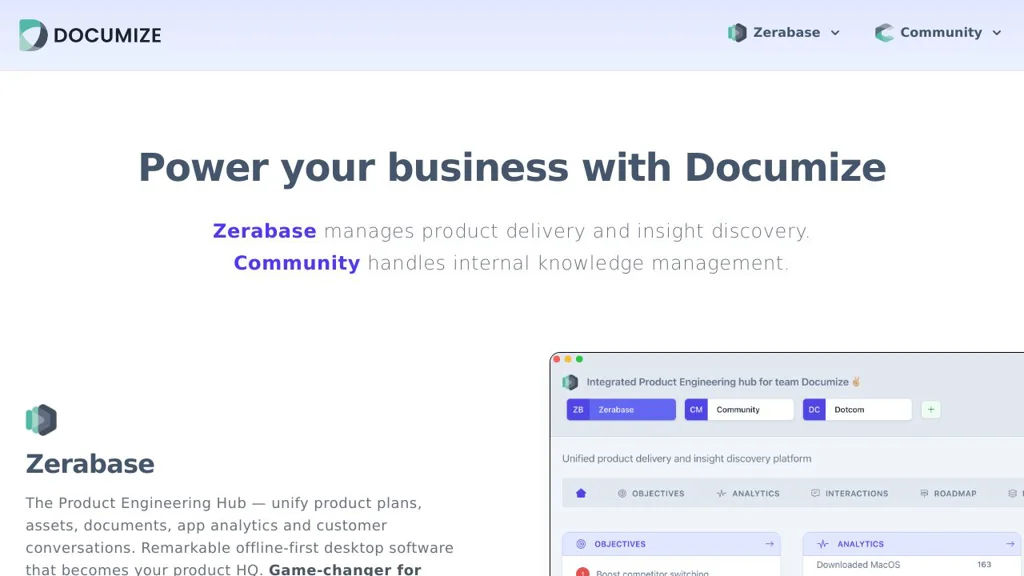
Task: Click the green maximize dot of app window
Action: click(x=579, y=359)
